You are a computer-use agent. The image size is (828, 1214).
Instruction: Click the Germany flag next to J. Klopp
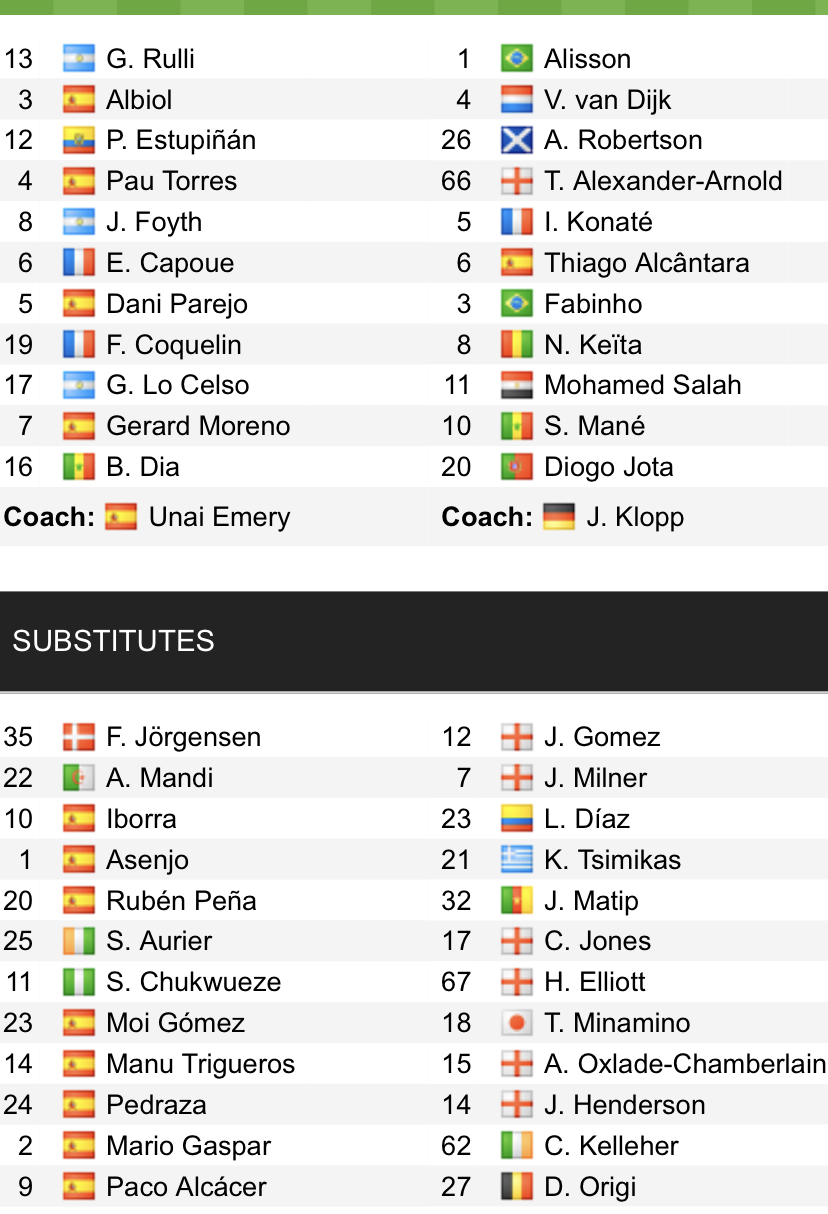coord(559,517)
